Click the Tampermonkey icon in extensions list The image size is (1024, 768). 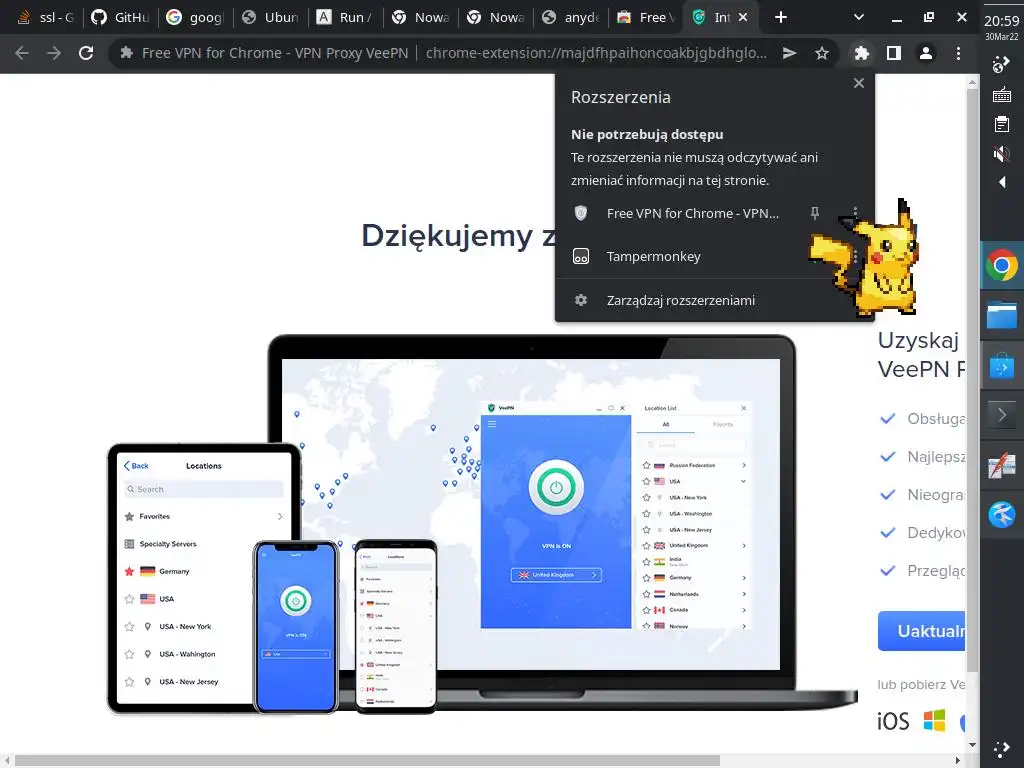tap(581, 256)
